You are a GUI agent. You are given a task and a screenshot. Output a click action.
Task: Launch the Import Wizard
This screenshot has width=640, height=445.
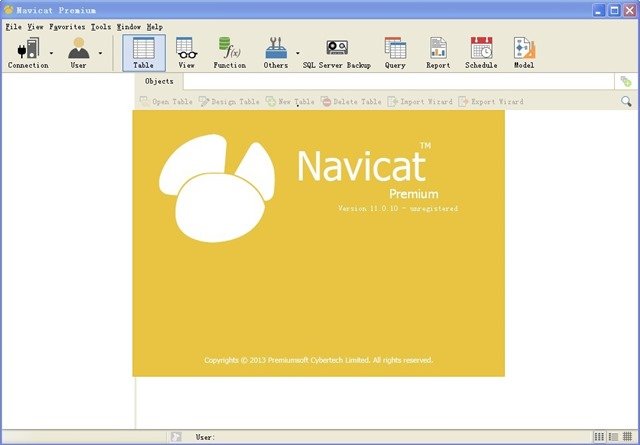click(420, 102)
